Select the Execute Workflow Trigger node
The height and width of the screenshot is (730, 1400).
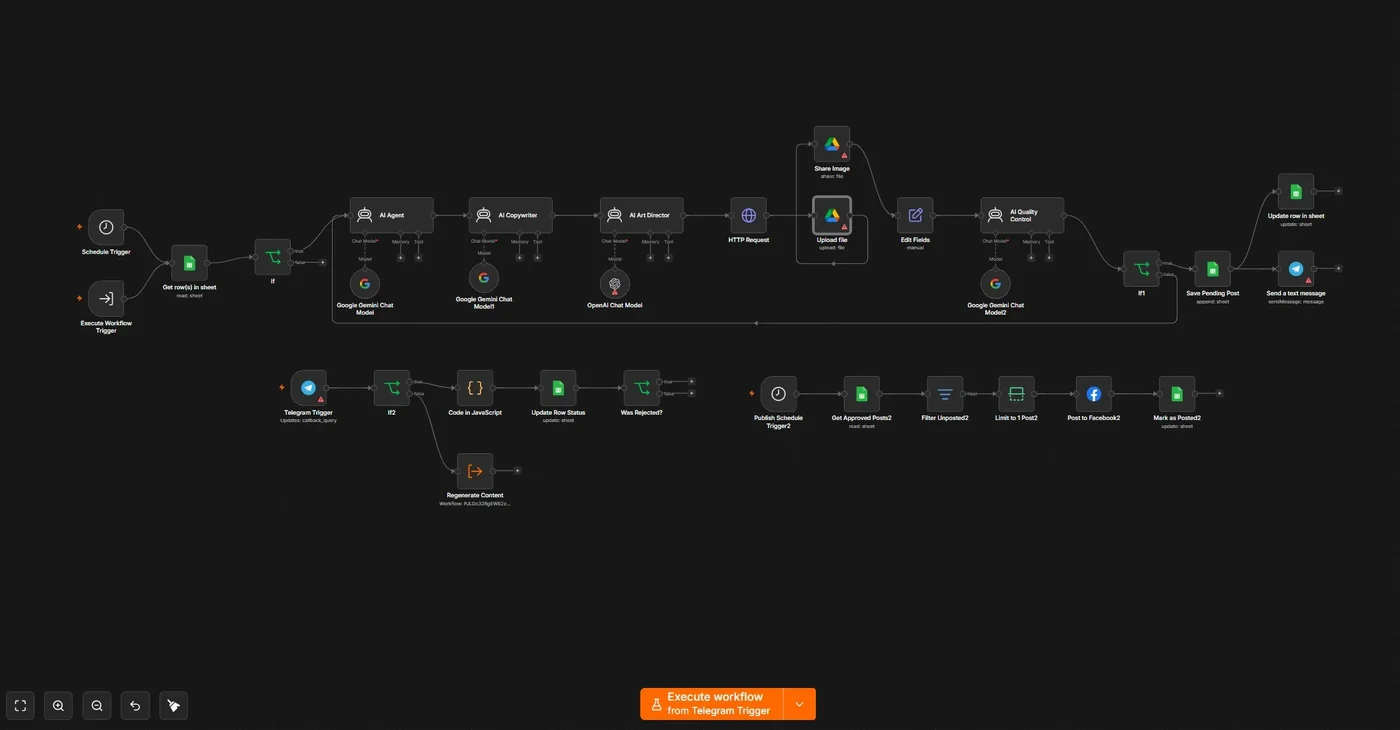[106, 298]
